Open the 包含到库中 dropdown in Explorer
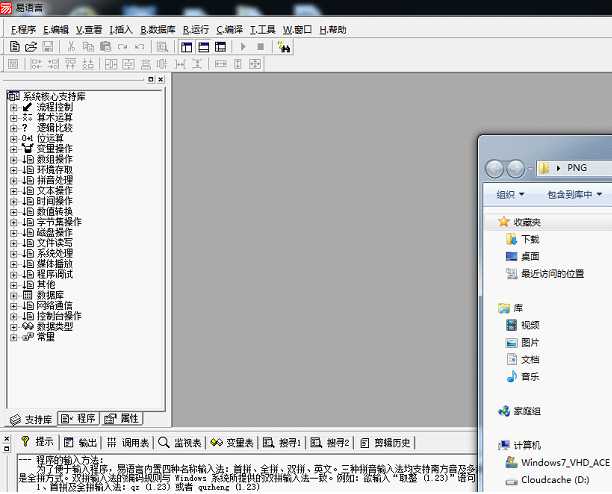 (575, 194)
